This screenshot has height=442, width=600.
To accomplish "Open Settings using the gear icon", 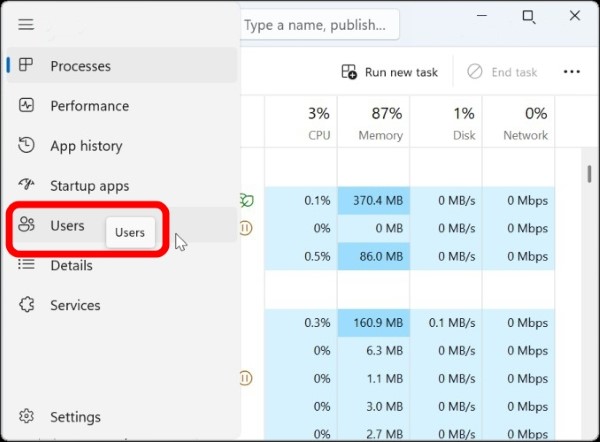I will tap(27, 416).
